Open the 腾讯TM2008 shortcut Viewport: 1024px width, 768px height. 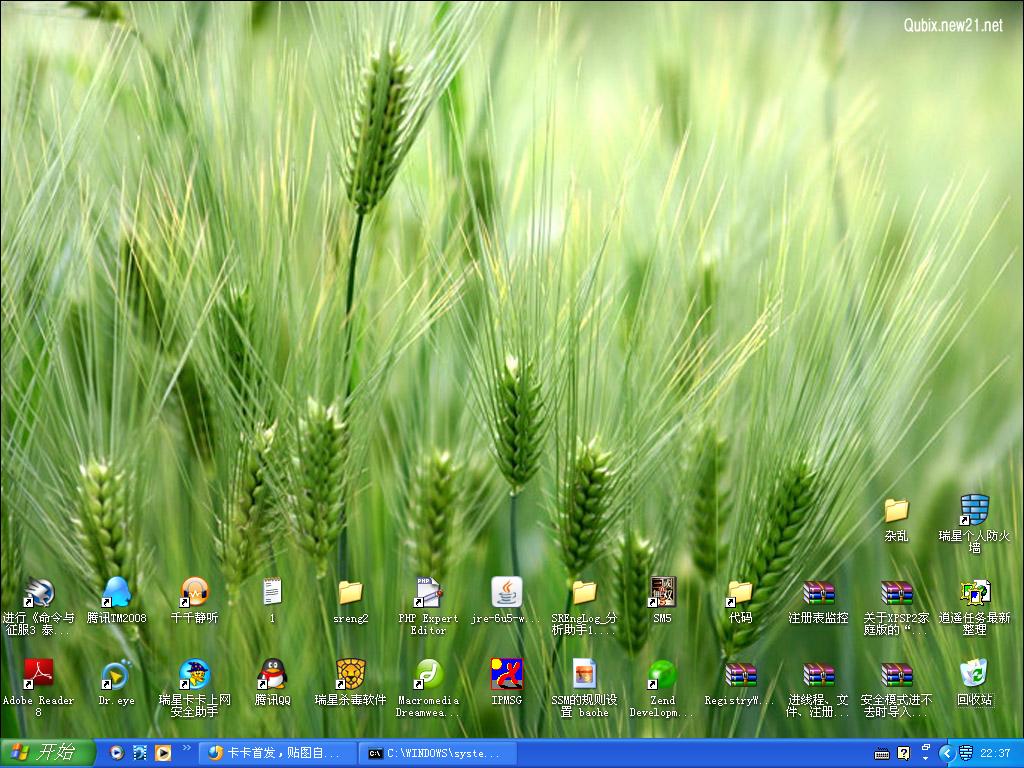(x=116, y=592)
